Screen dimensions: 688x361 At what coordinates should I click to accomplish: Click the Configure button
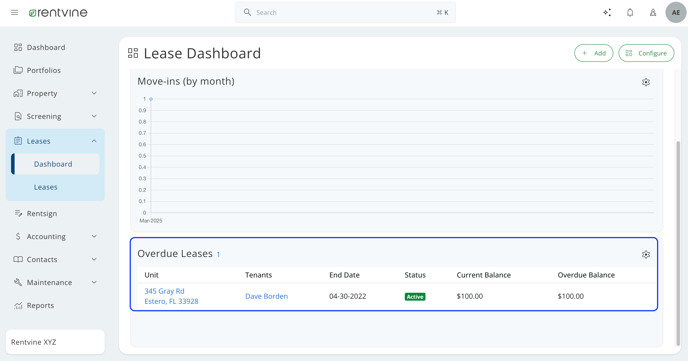[x=646, y=53]
